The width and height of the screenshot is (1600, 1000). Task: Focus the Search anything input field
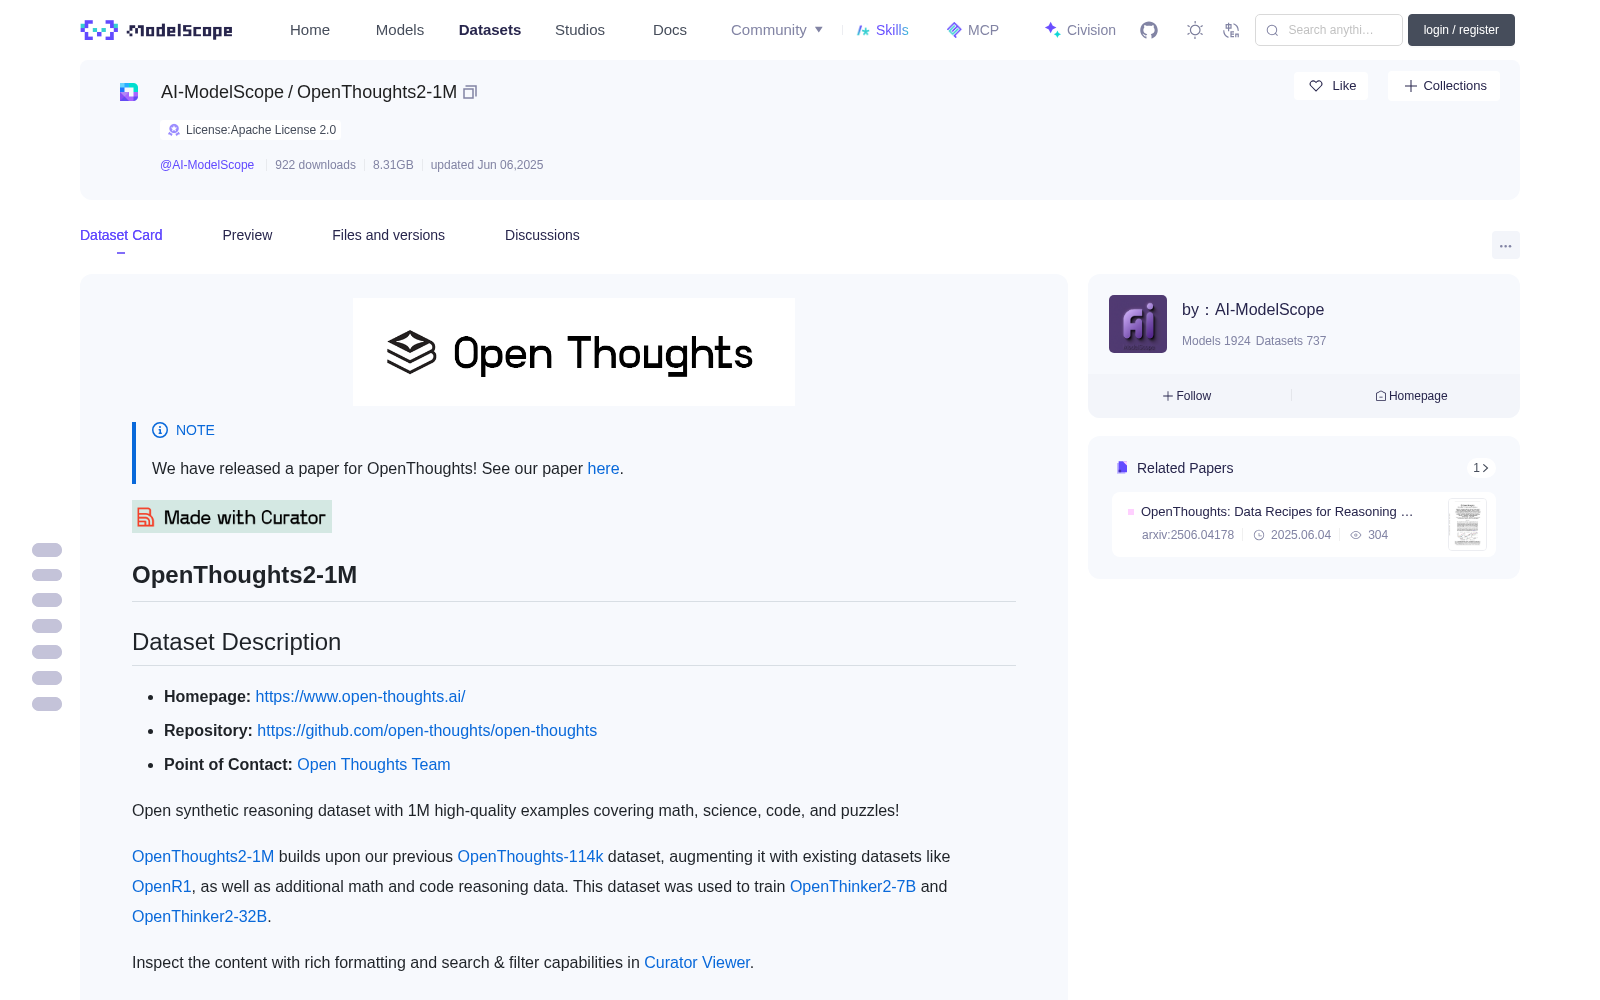[1329, 30]
